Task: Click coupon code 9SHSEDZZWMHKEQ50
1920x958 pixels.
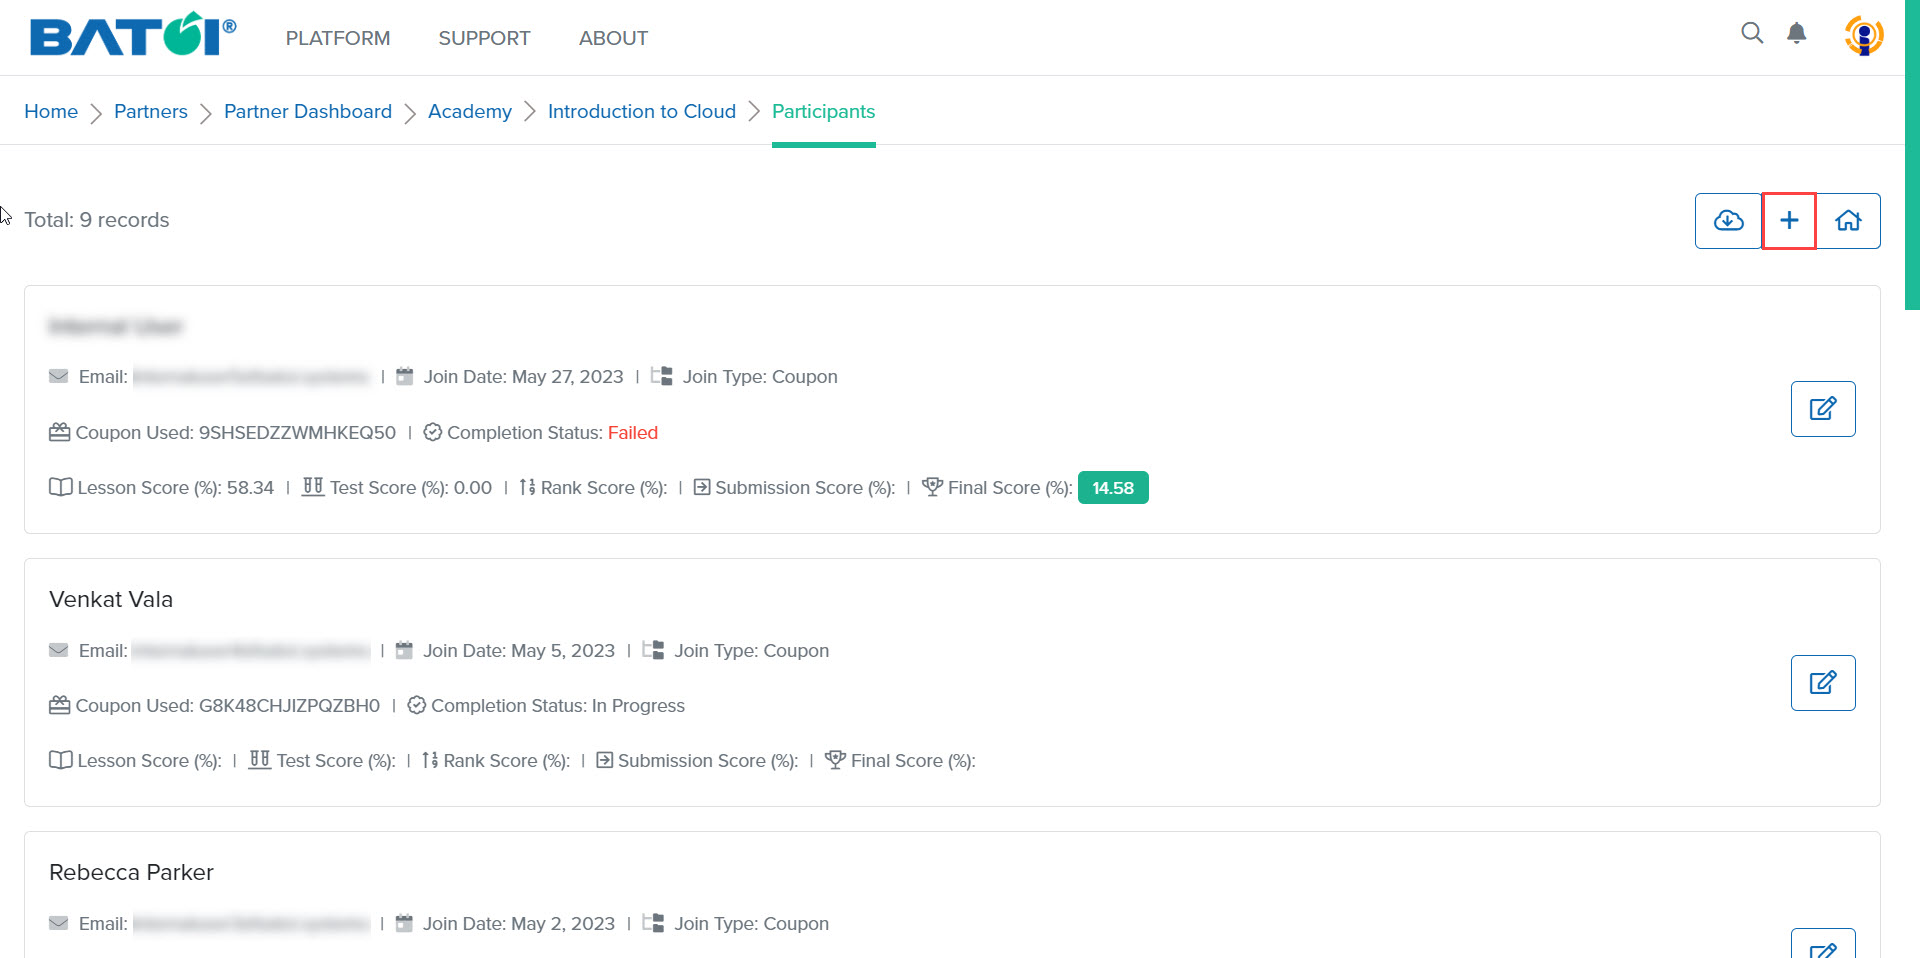Action: pos(297,432)
